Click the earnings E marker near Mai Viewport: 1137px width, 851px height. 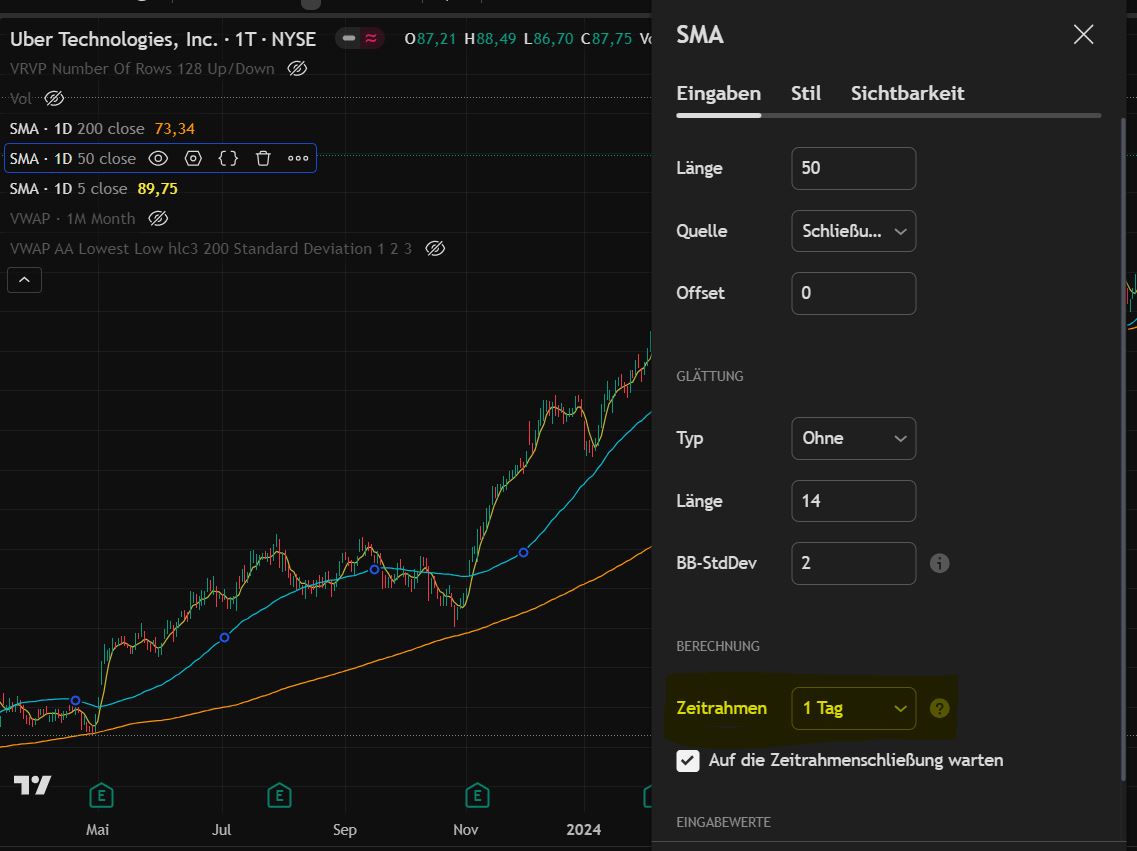click(x=102, y=795)
